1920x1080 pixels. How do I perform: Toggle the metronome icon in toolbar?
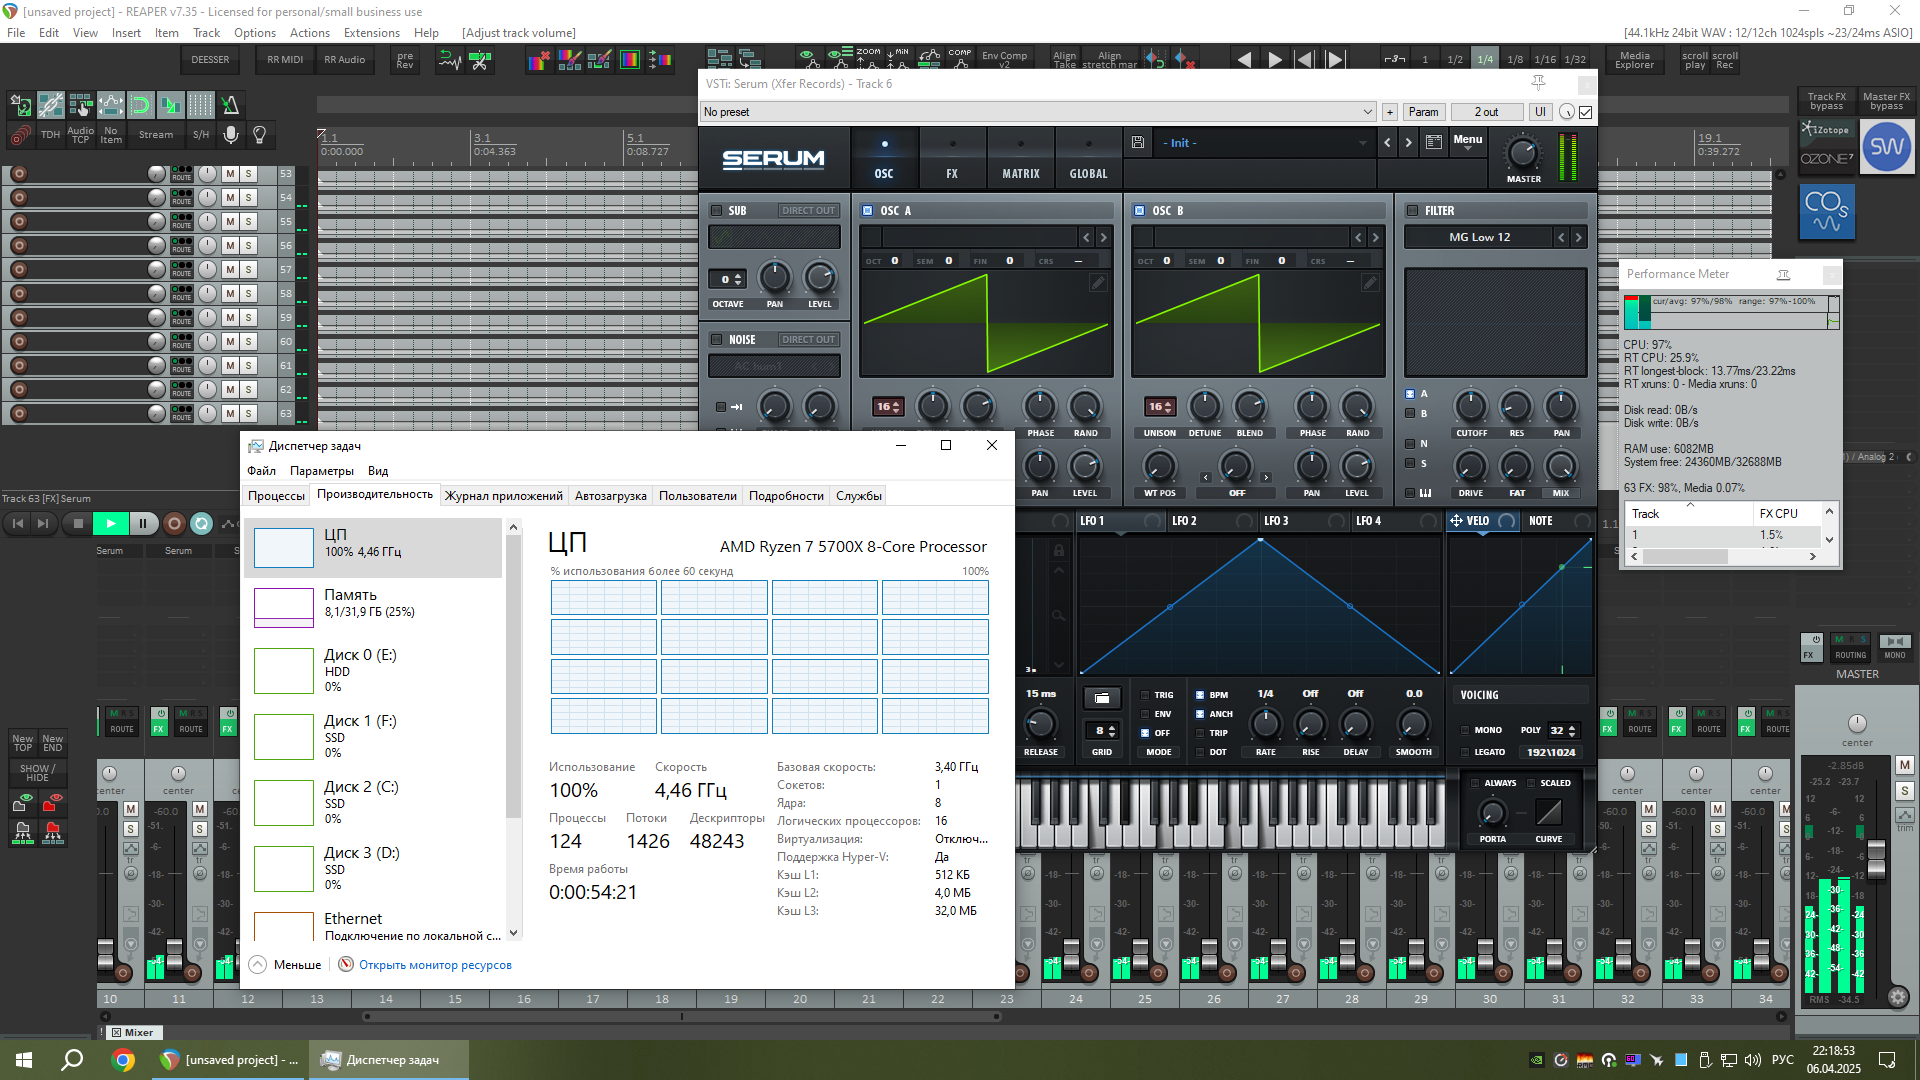[x=230, y=104]
